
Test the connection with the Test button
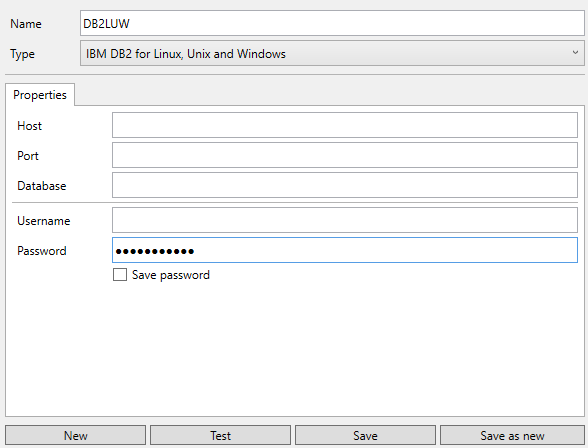click(x=220, y=435)
